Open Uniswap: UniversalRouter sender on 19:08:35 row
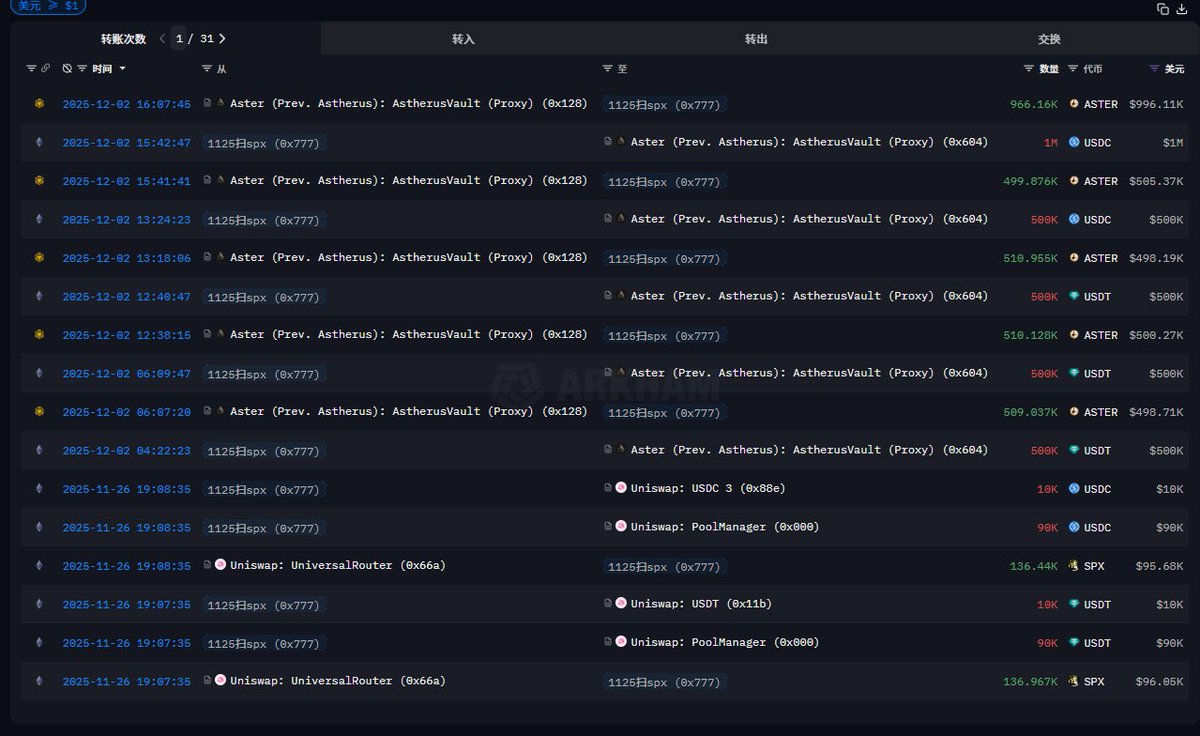The height and width of the screenshot is (736, 1200). click(338, 565)
